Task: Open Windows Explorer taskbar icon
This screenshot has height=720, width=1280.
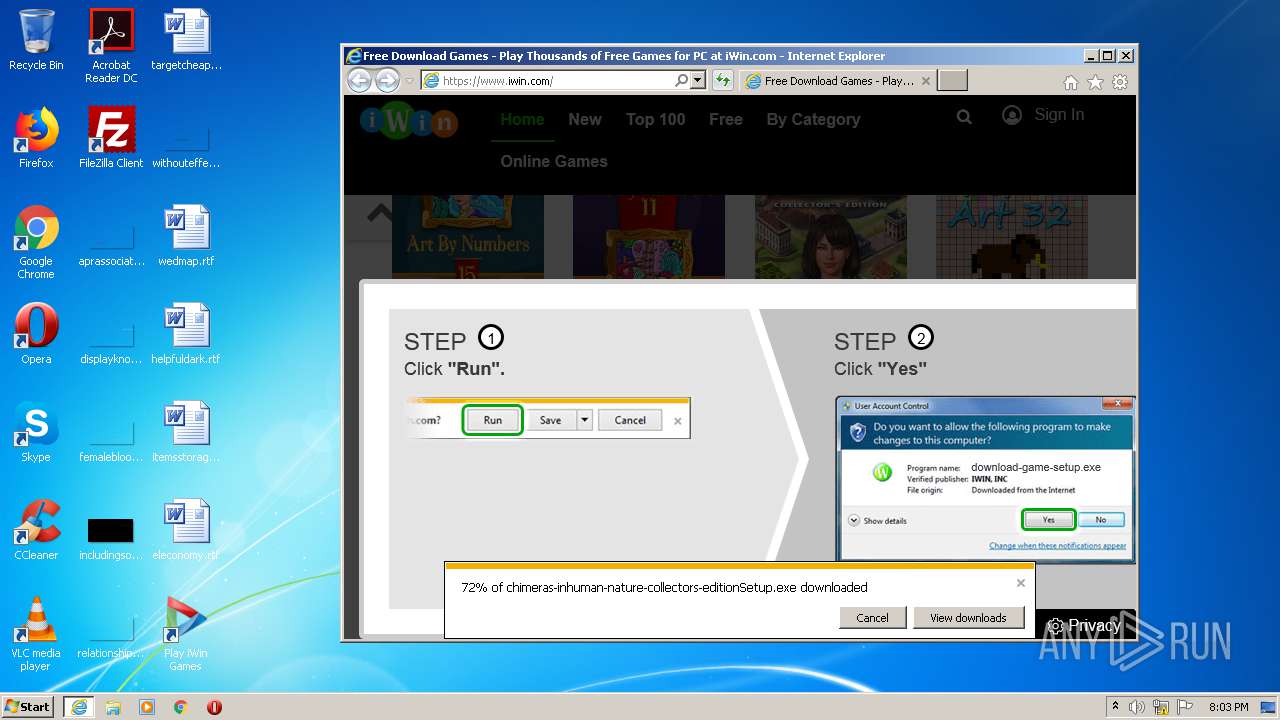Action: tap(113, 706)
